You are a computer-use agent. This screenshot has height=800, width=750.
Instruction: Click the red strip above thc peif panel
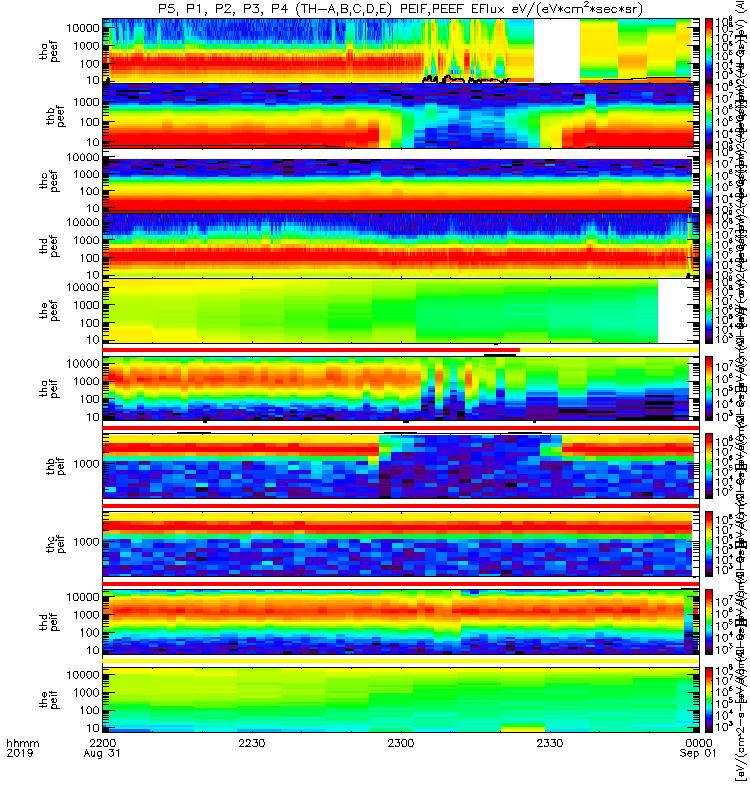pos(401,505)
